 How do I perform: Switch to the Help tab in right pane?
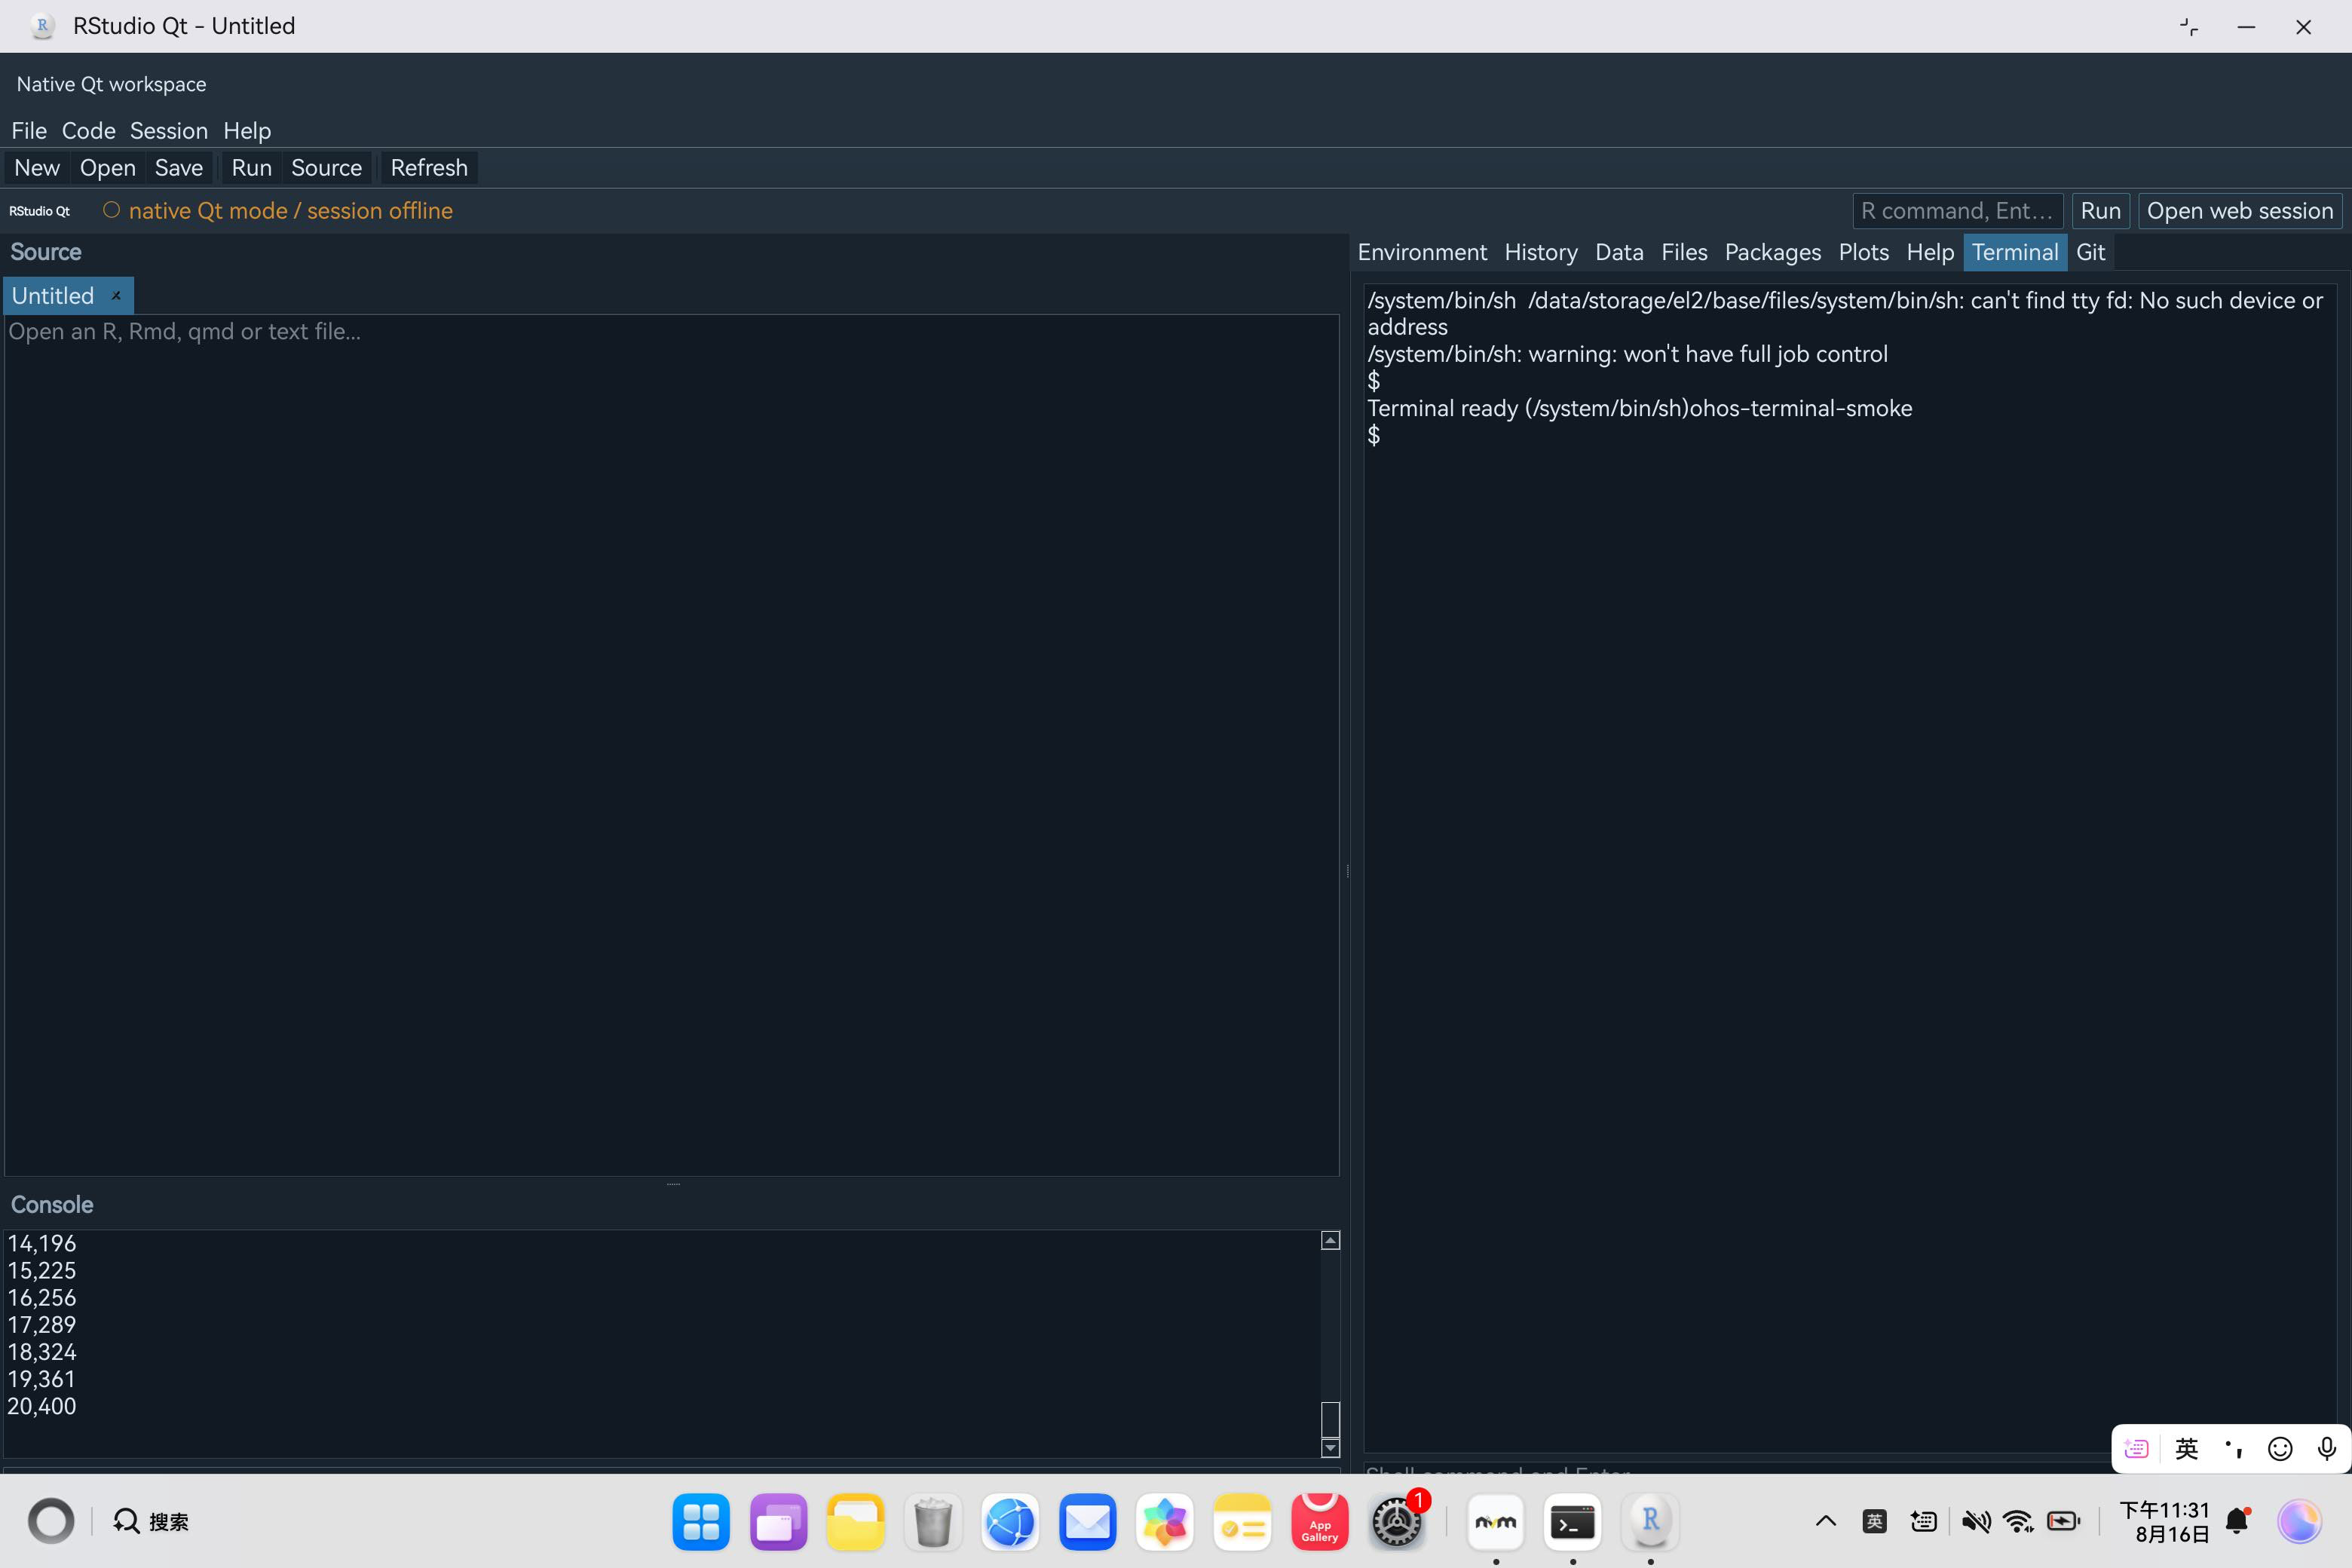pos(1930,253)
